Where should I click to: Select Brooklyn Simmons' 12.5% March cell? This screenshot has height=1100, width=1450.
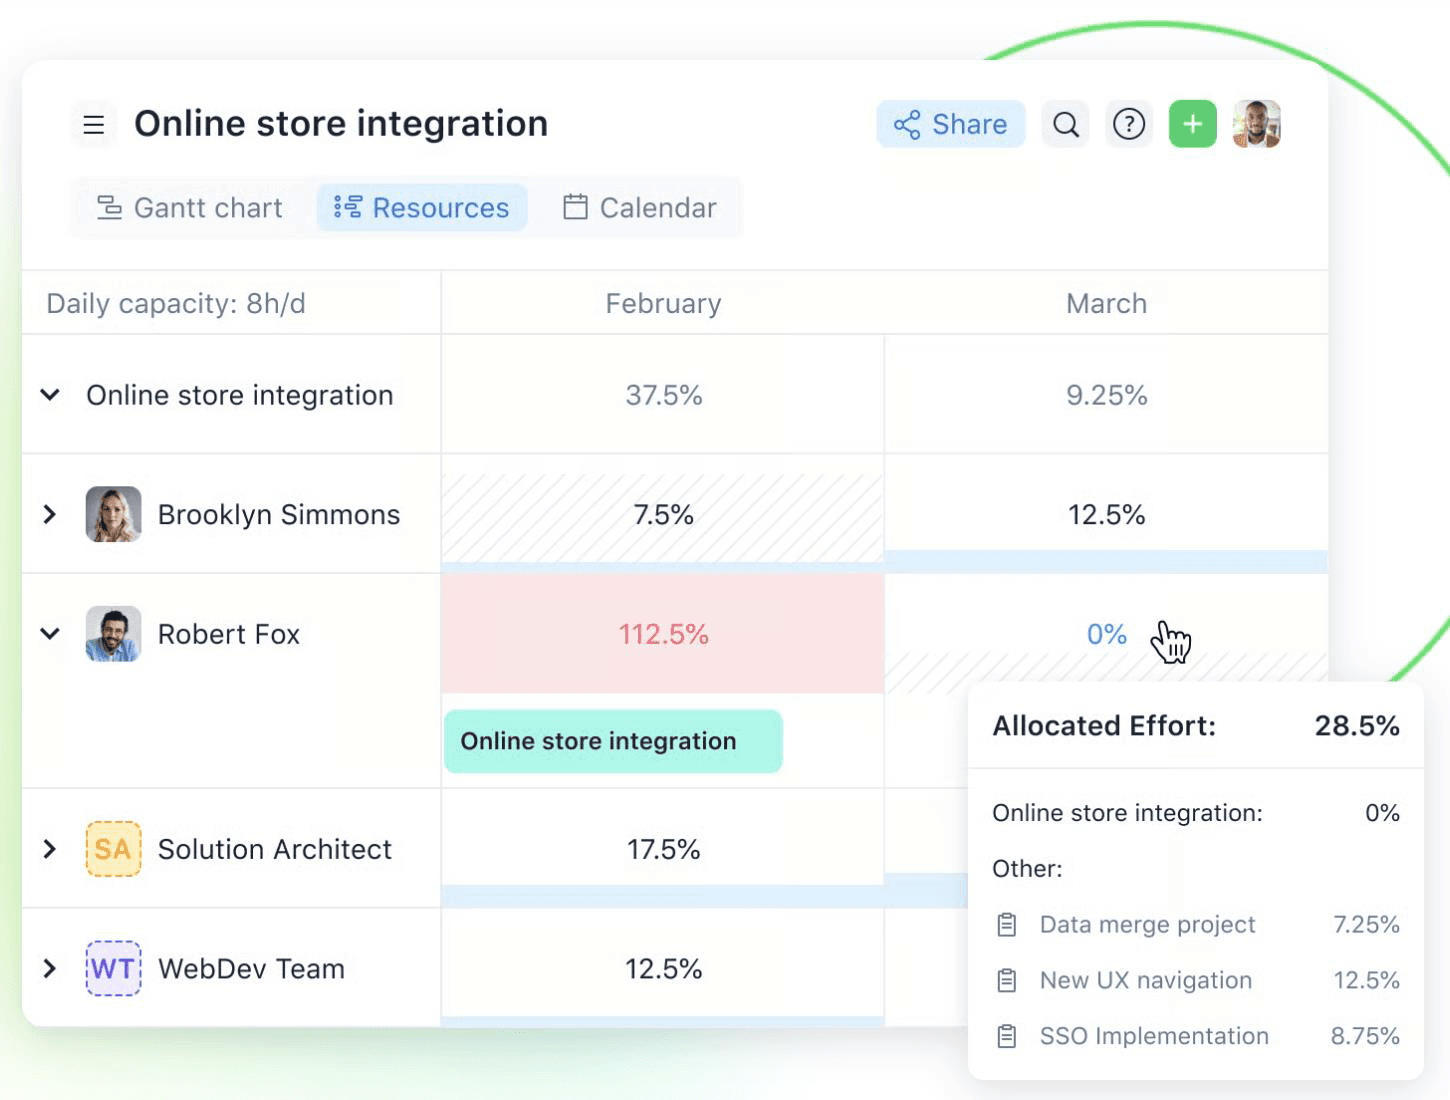click(1106, 514)
